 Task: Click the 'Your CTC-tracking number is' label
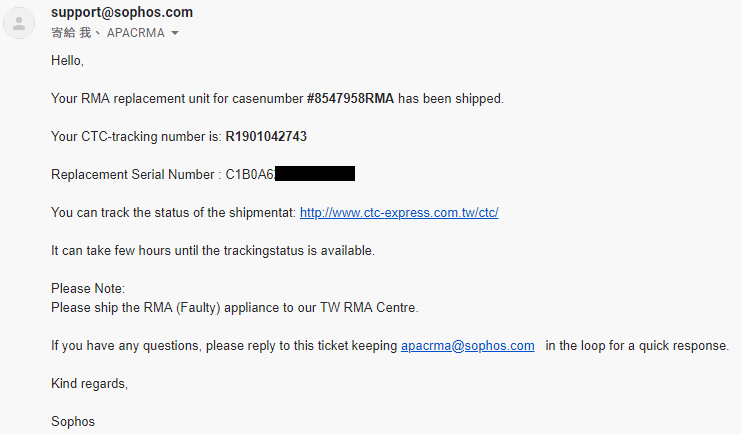point(136,137)
